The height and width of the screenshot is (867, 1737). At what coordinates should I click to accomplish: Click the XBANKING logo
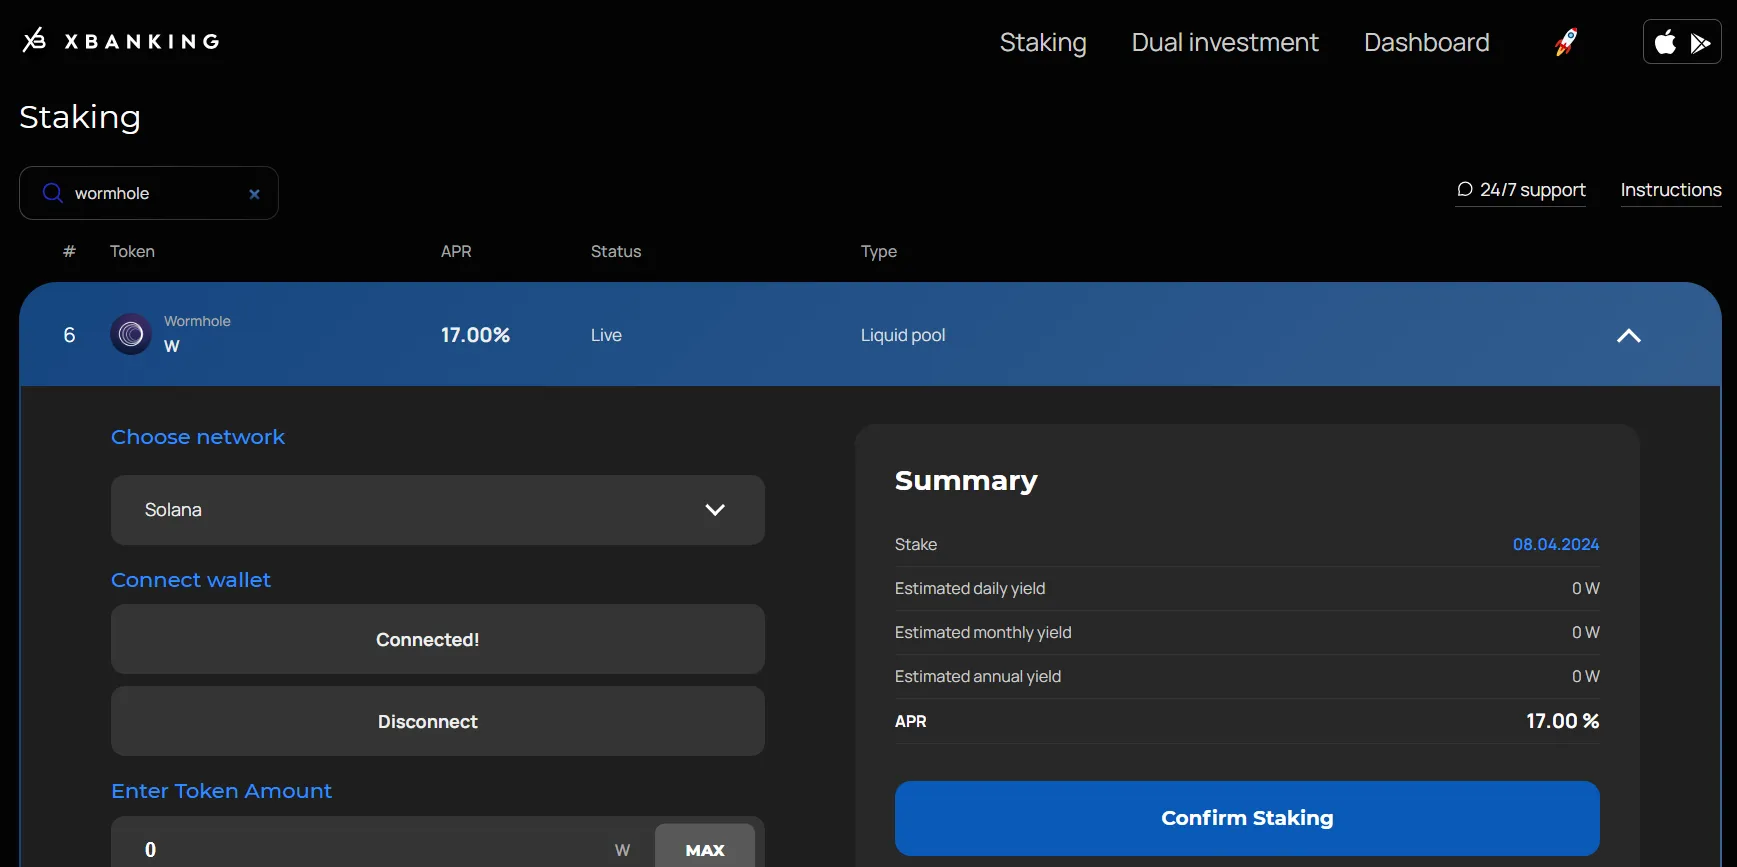(x=121, y=40)
